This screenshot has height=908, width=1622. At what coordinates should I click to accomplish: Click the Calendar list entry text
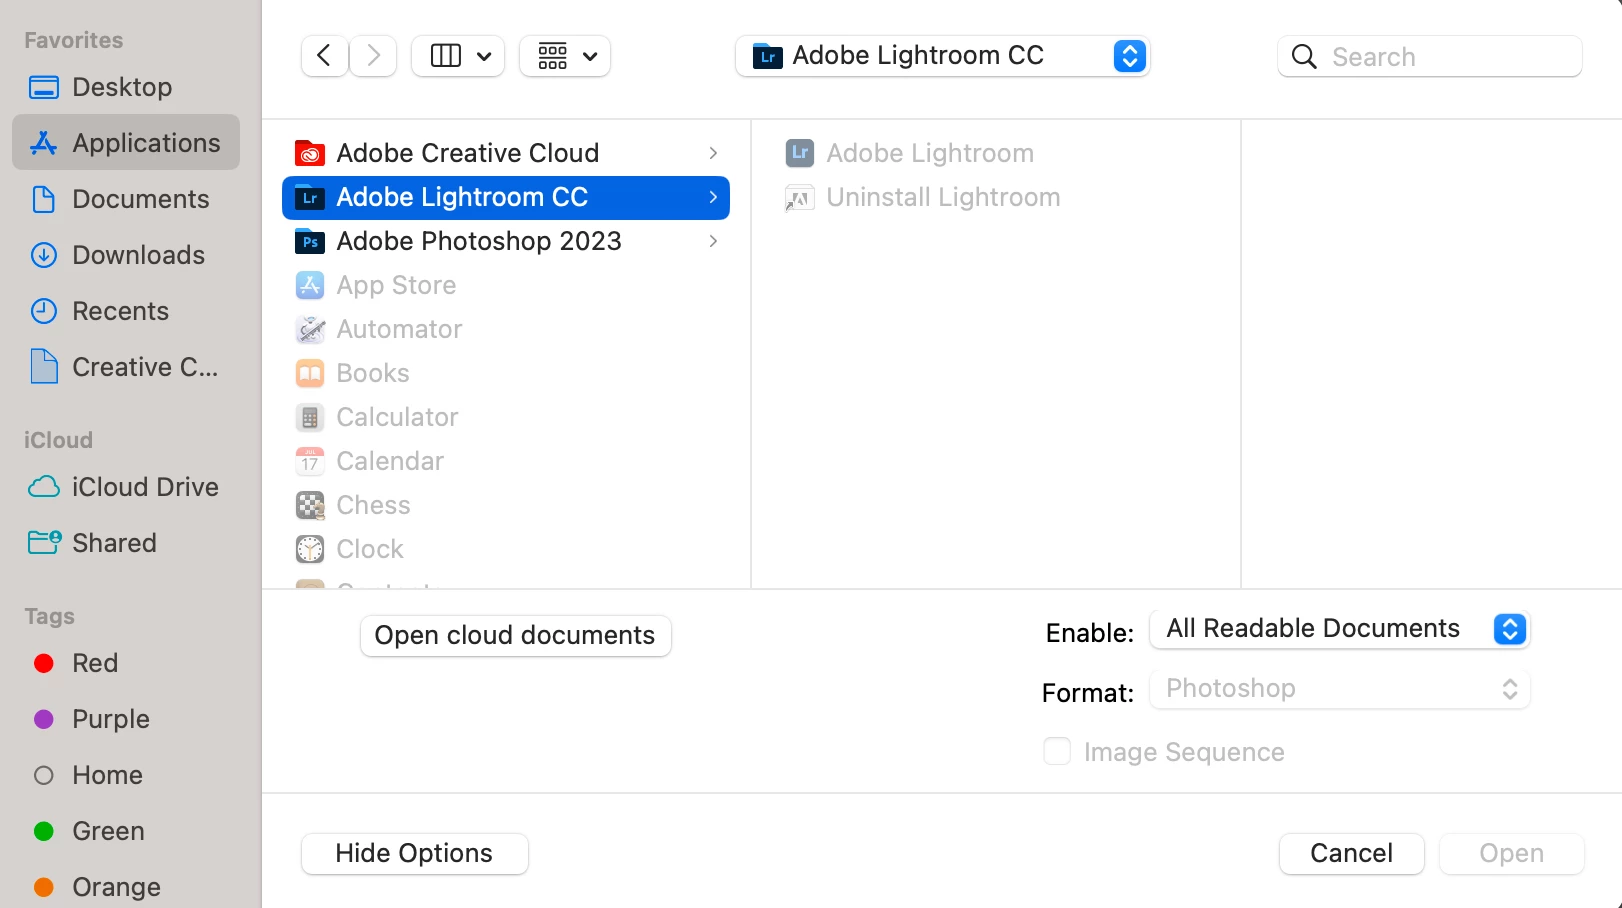point(390,461)
